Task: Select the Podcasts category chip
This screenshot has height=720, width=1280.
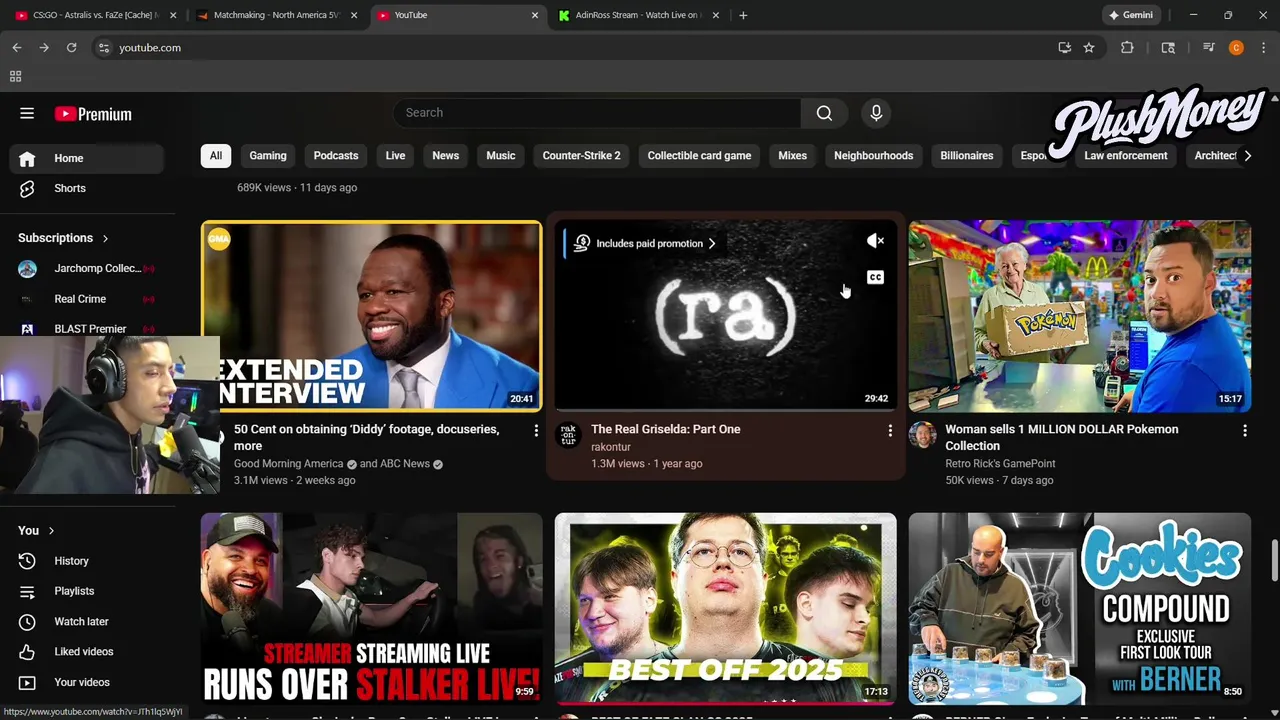Action: pos(336,155)
